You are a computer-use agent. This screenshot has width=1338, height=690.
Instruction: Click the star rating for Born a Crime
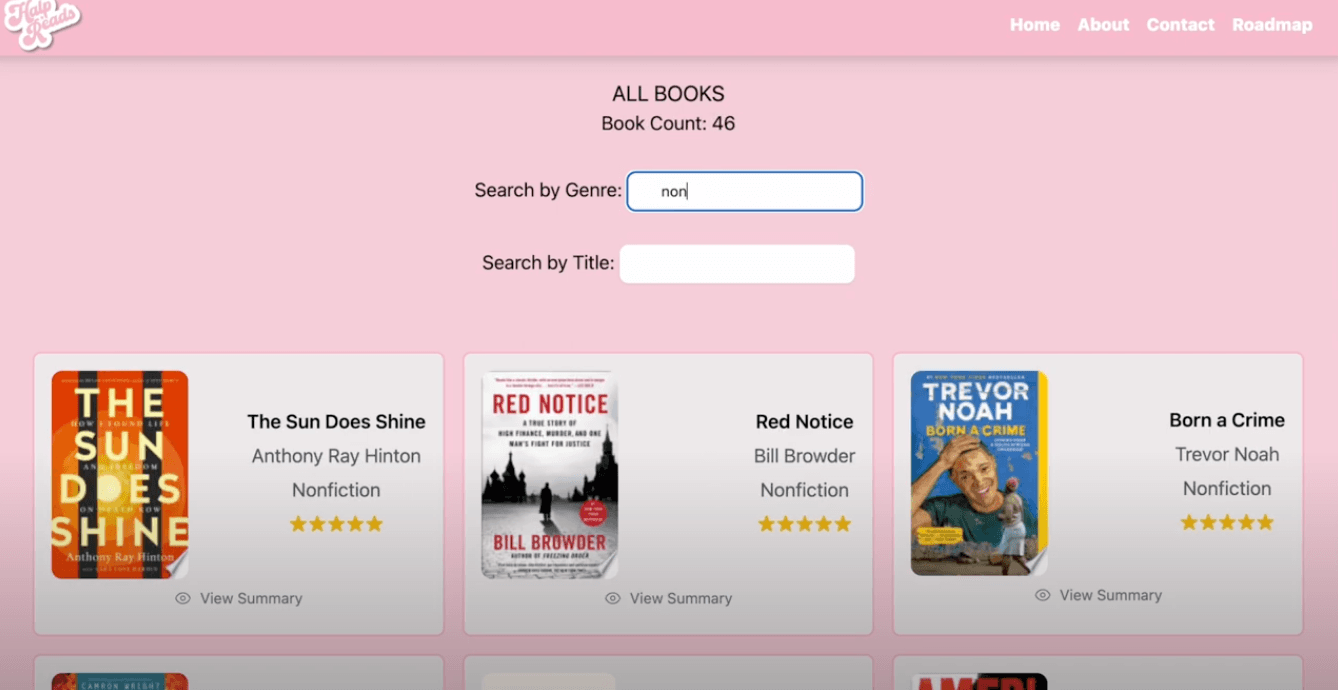[1227, 522]
